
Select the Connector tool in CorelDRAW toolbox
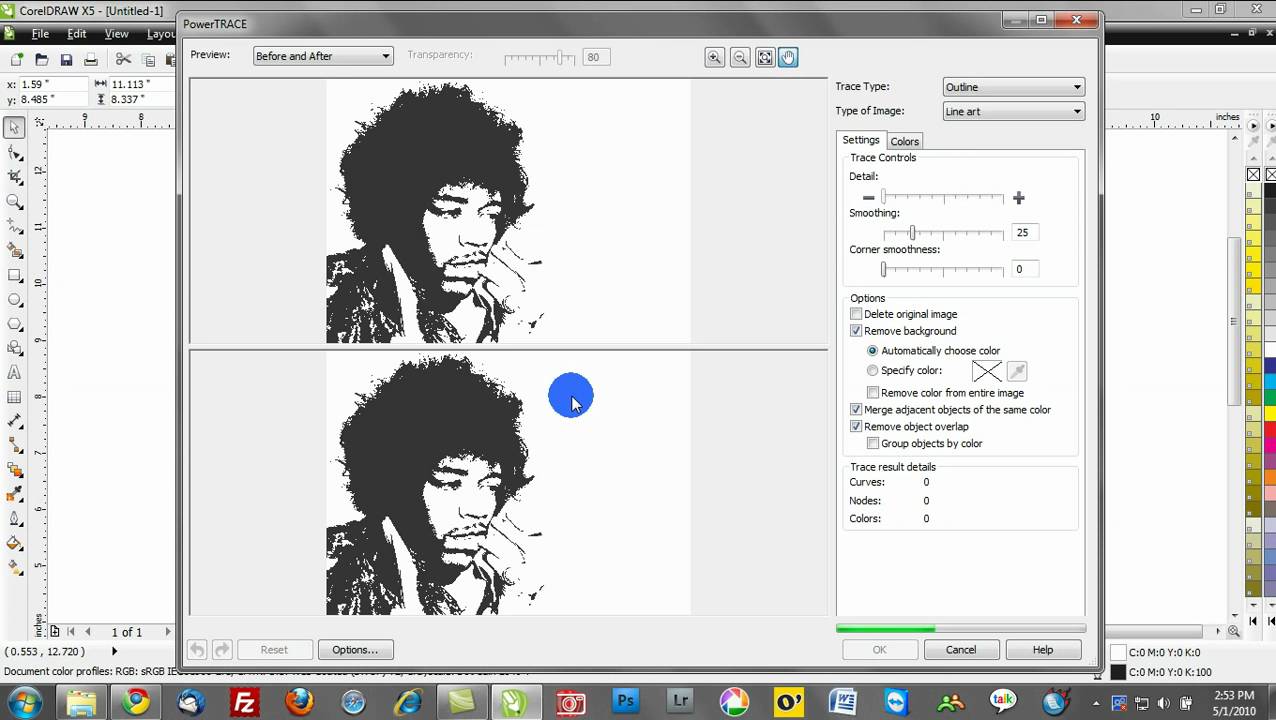14,446
